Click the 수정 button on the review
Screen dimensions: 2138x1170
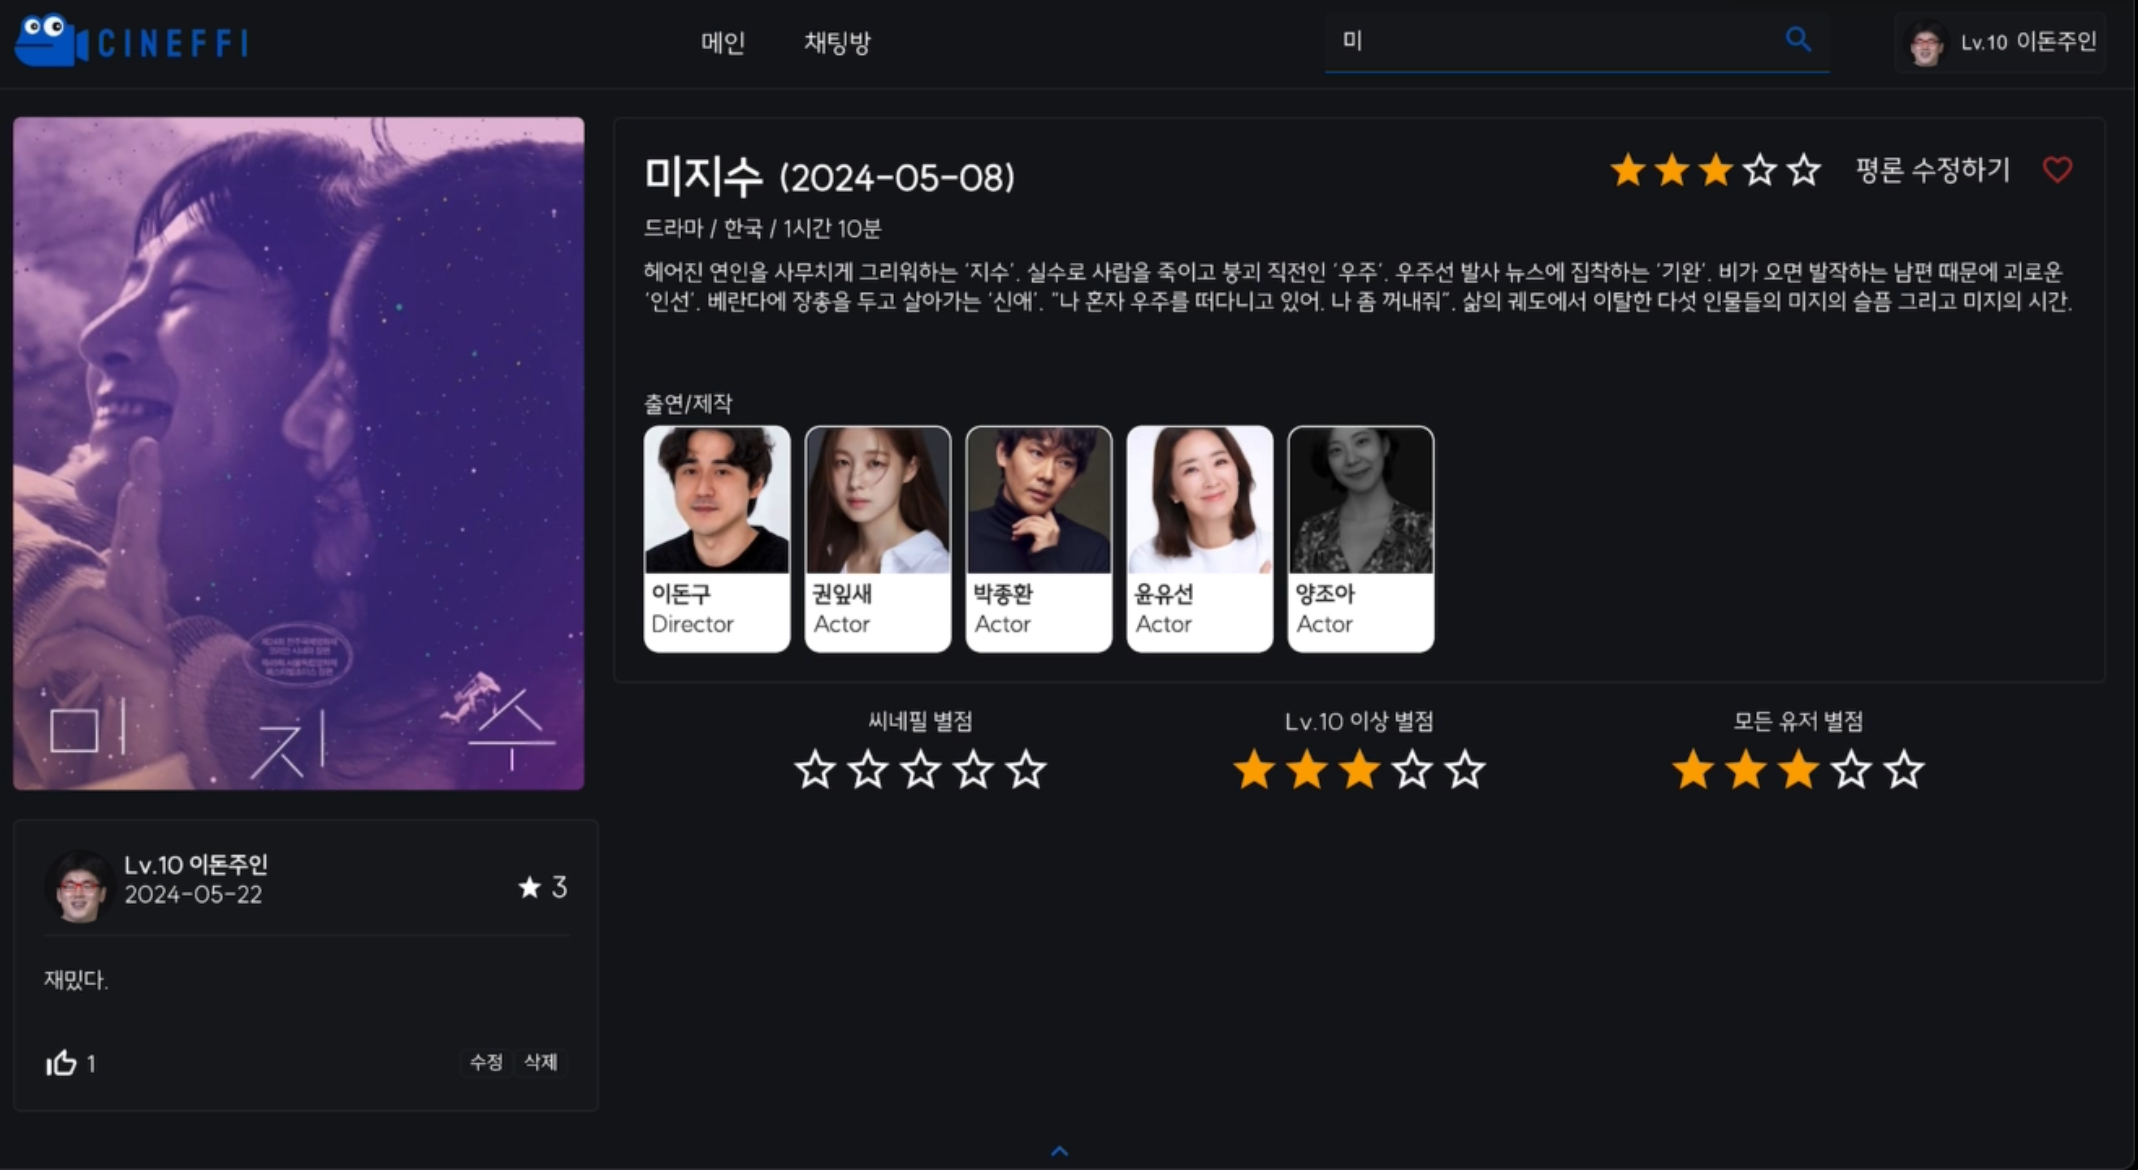click(x=486, y=1062)
